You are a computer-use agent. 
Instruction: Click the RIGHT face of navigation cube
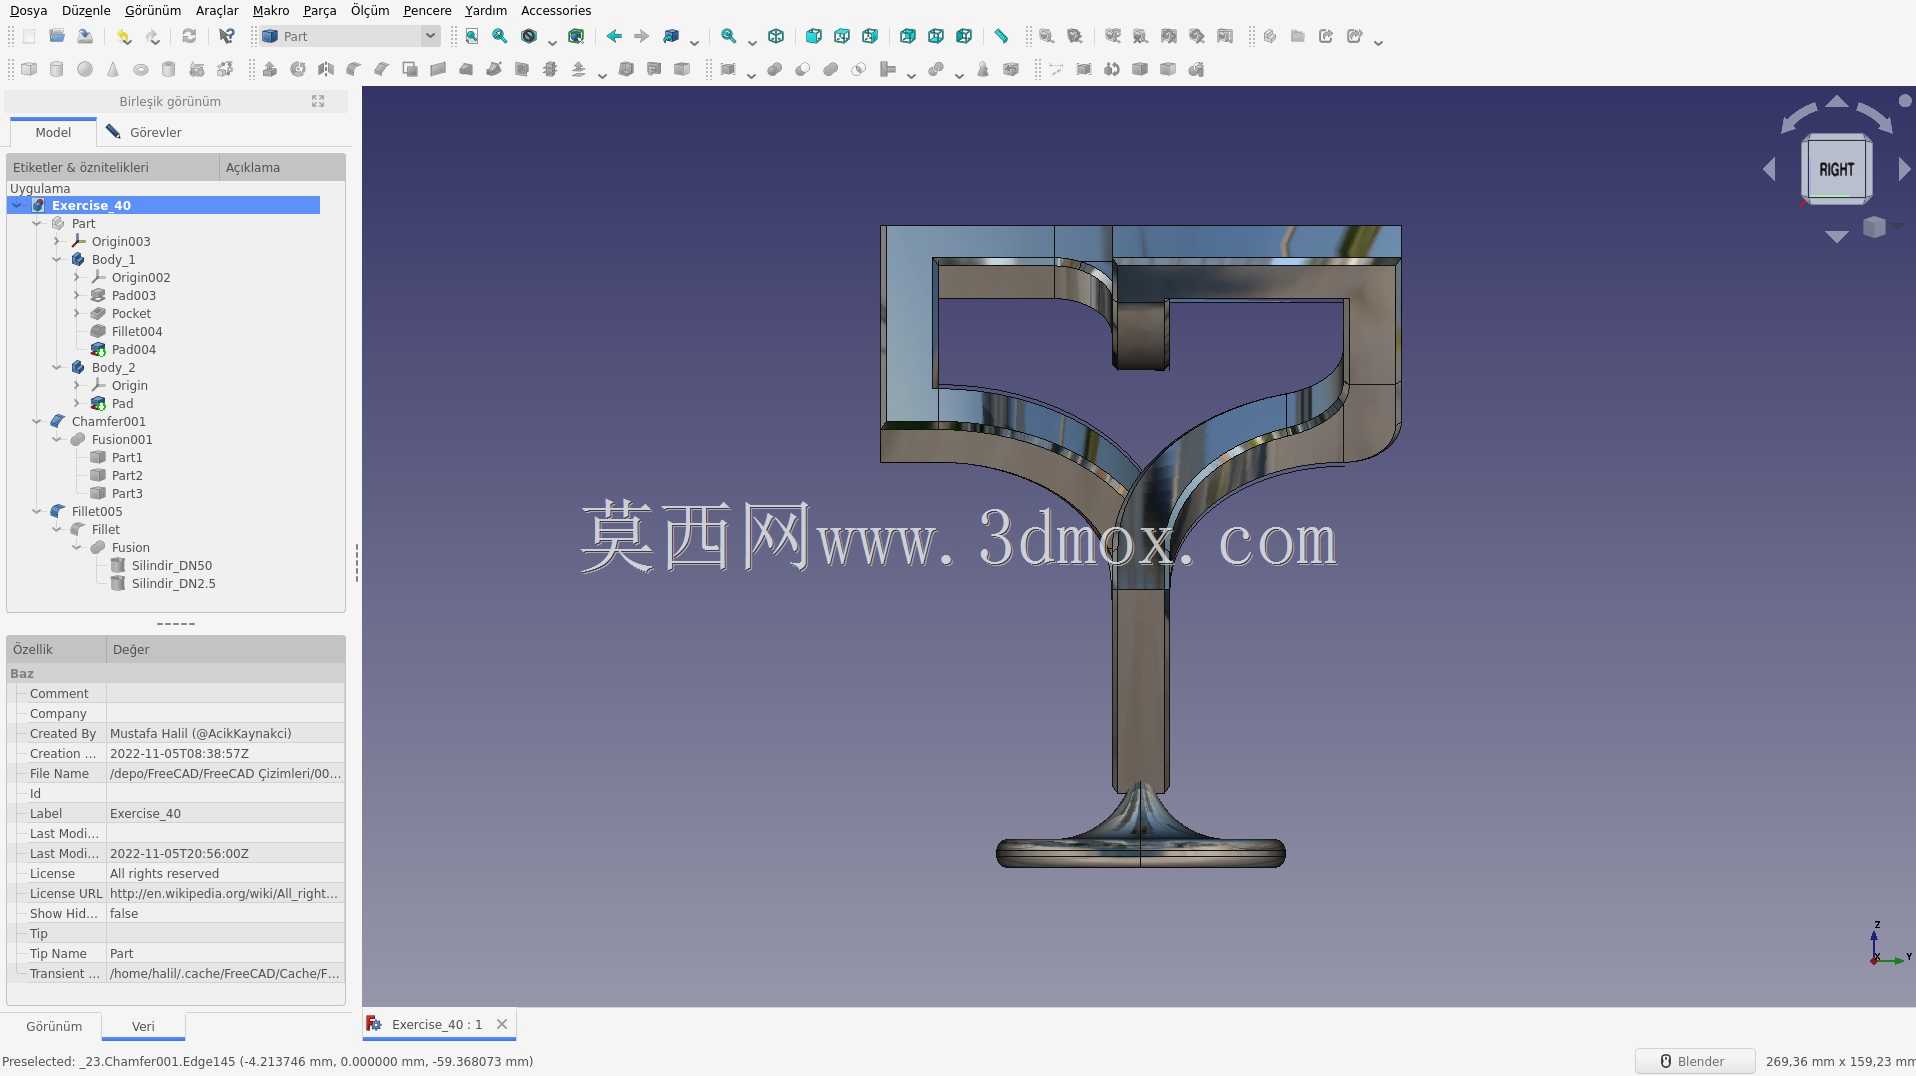[x=1836, y=169]
